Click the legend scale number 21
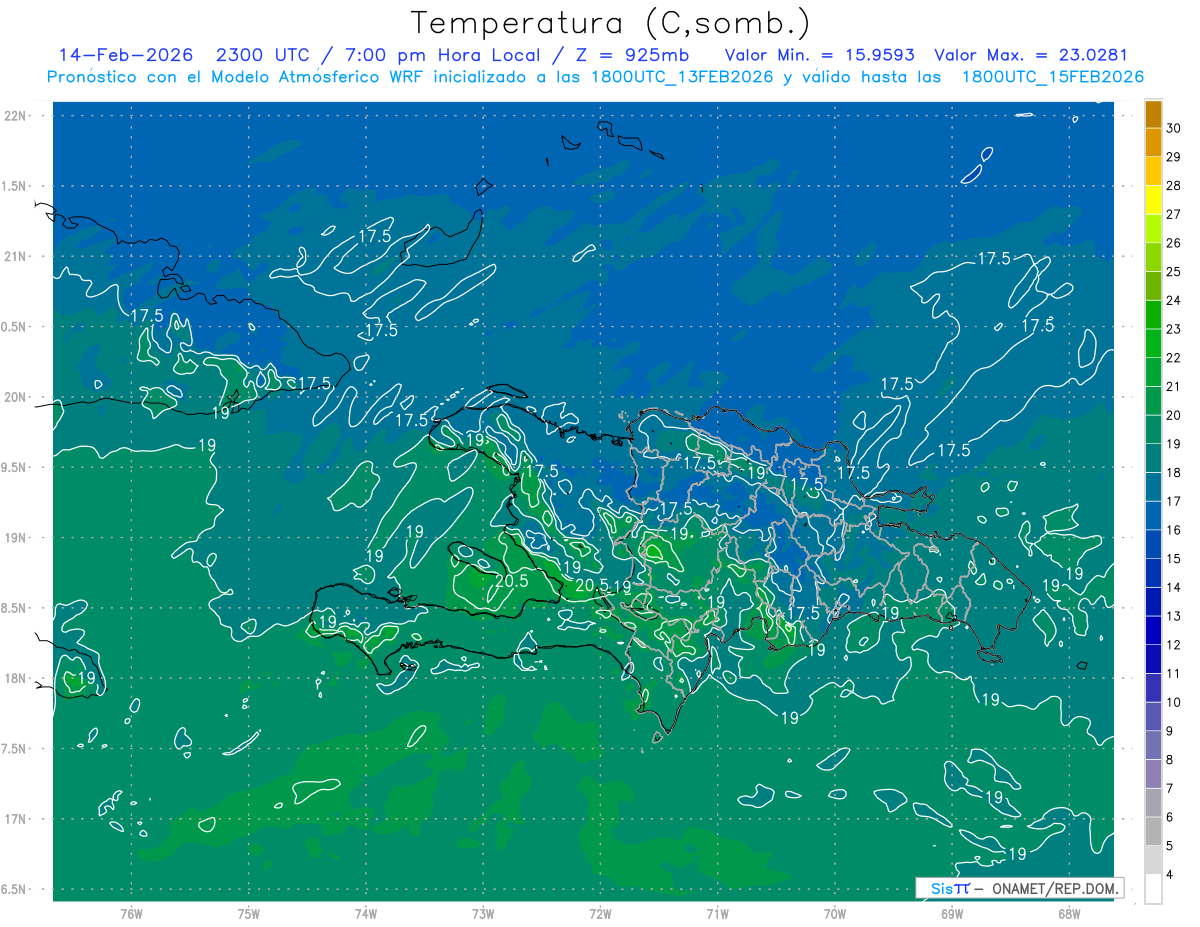1200x927 pixels. pos(1175,386)
